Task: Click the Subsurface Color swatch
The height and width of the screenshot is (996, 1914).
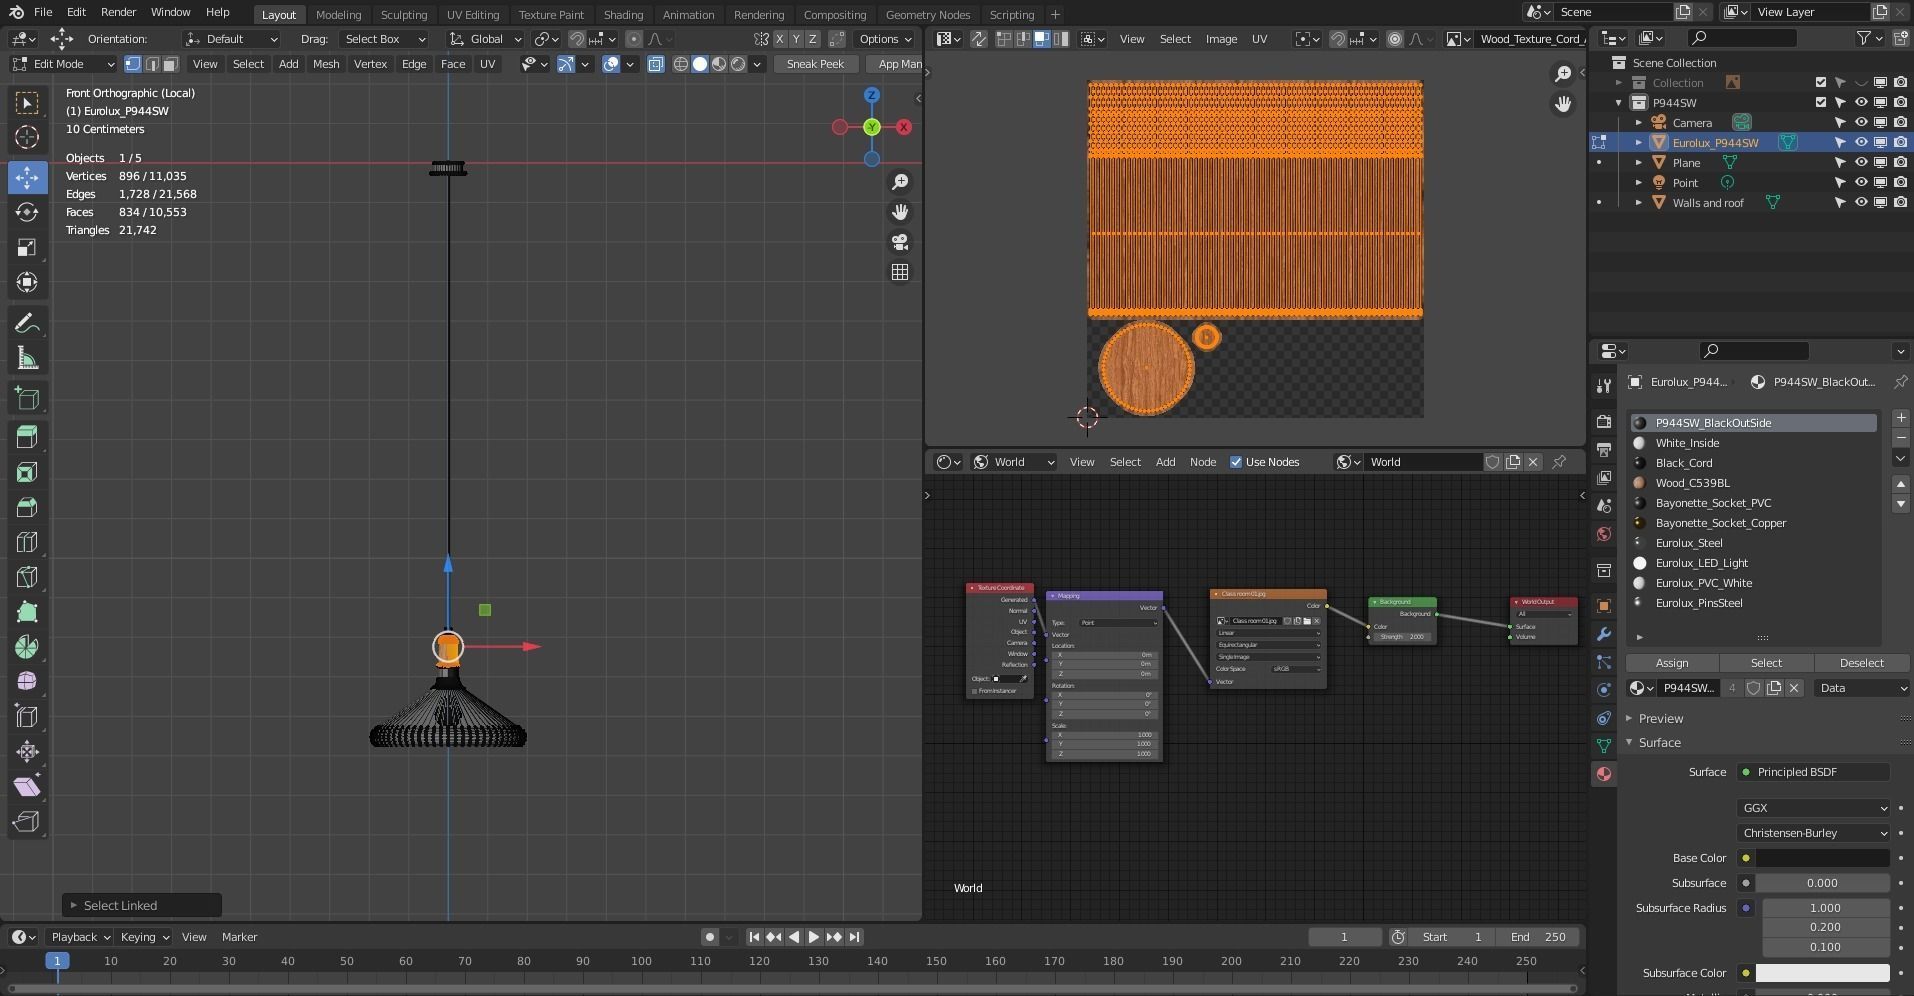Action: [1823, 973]
